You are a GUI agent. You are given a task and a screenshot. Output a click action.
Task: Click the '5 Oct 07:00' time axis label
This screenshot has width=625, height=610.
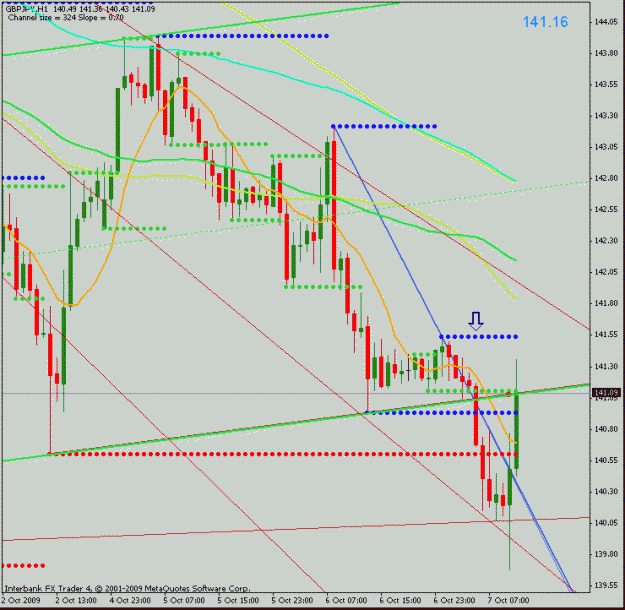pos(184,600)
